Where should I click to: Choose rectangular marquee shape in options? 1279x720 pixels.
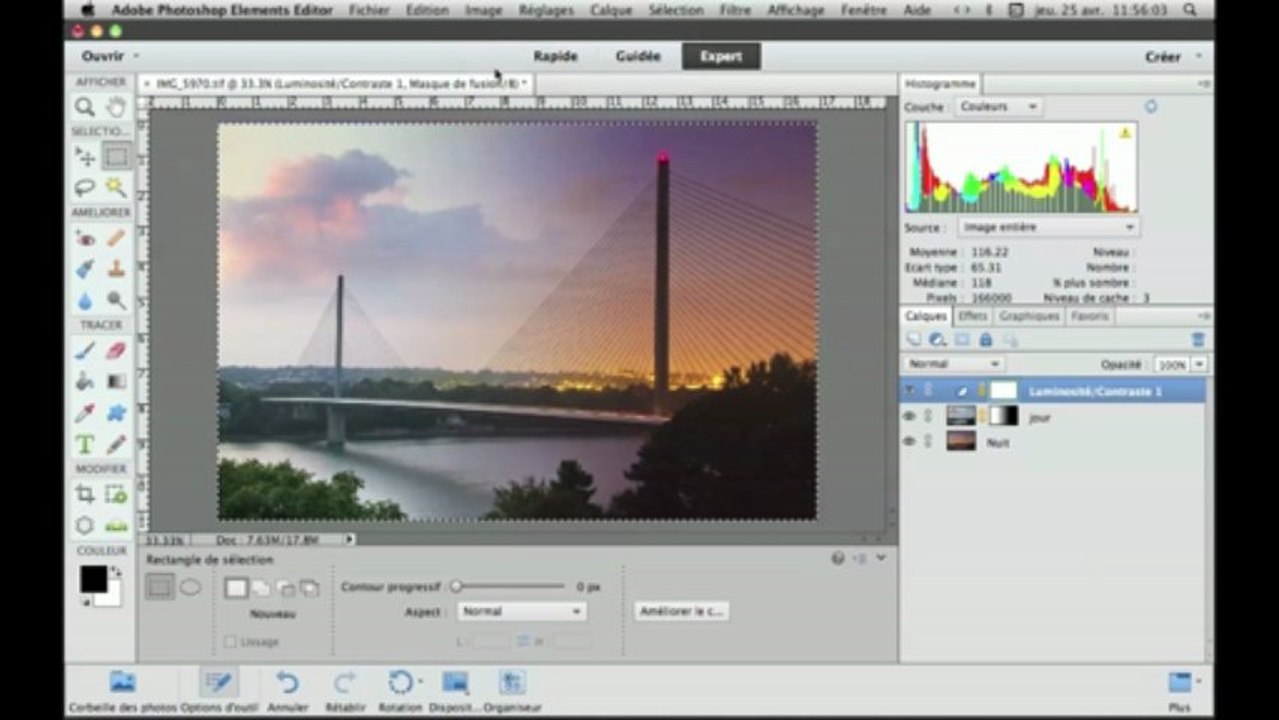point(160,588)
